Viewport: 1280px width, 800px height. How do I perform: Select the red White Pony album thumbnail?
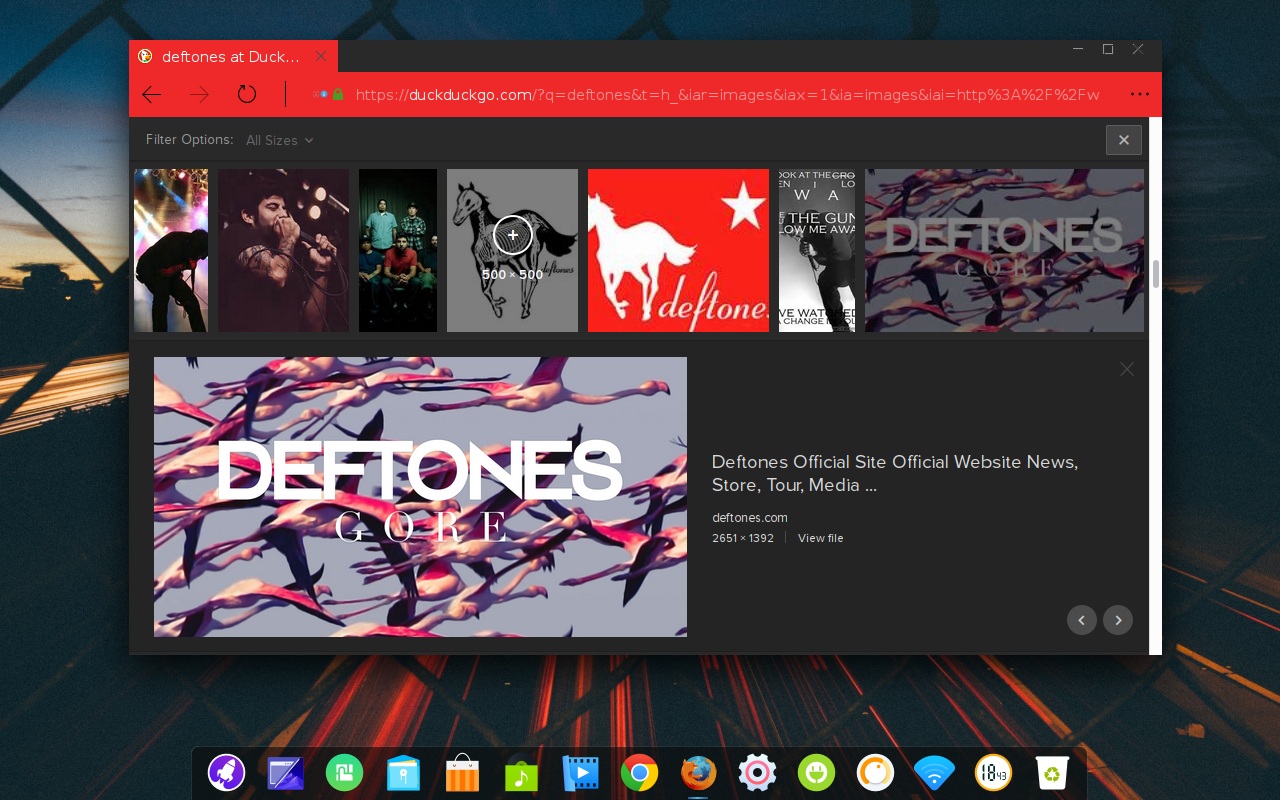(678, 250)
